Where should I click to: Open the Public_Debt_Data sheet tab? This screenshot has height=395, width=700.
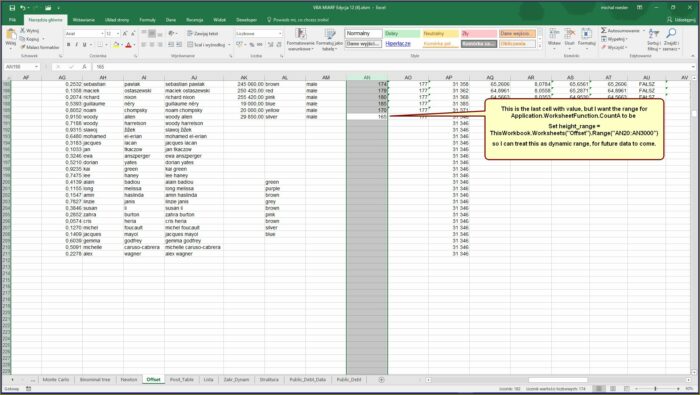pos(308,379)
